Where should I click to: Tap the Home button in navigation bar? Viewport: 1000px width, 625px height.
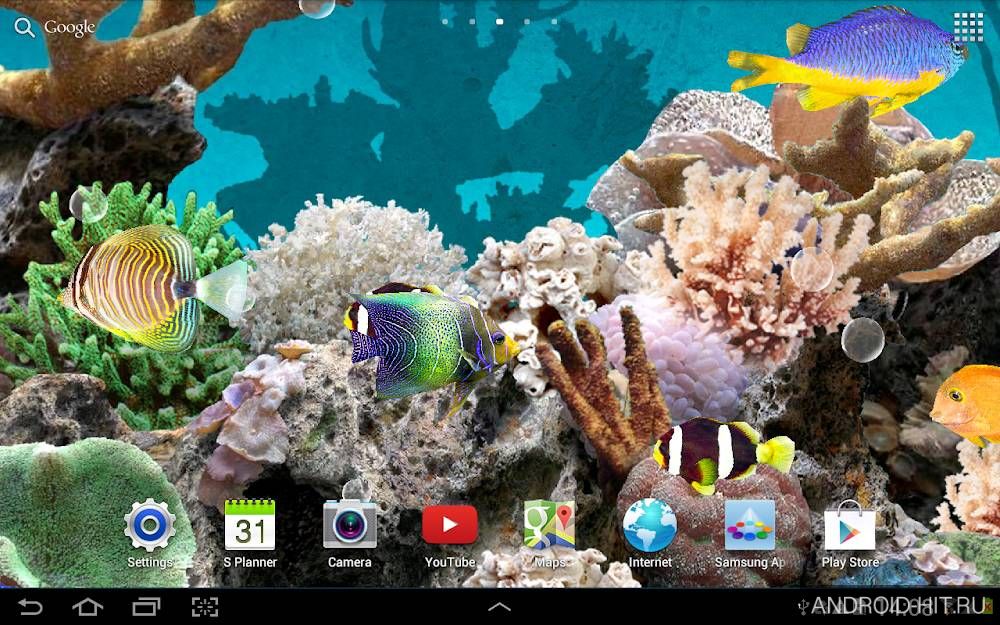tap(87, 607)
